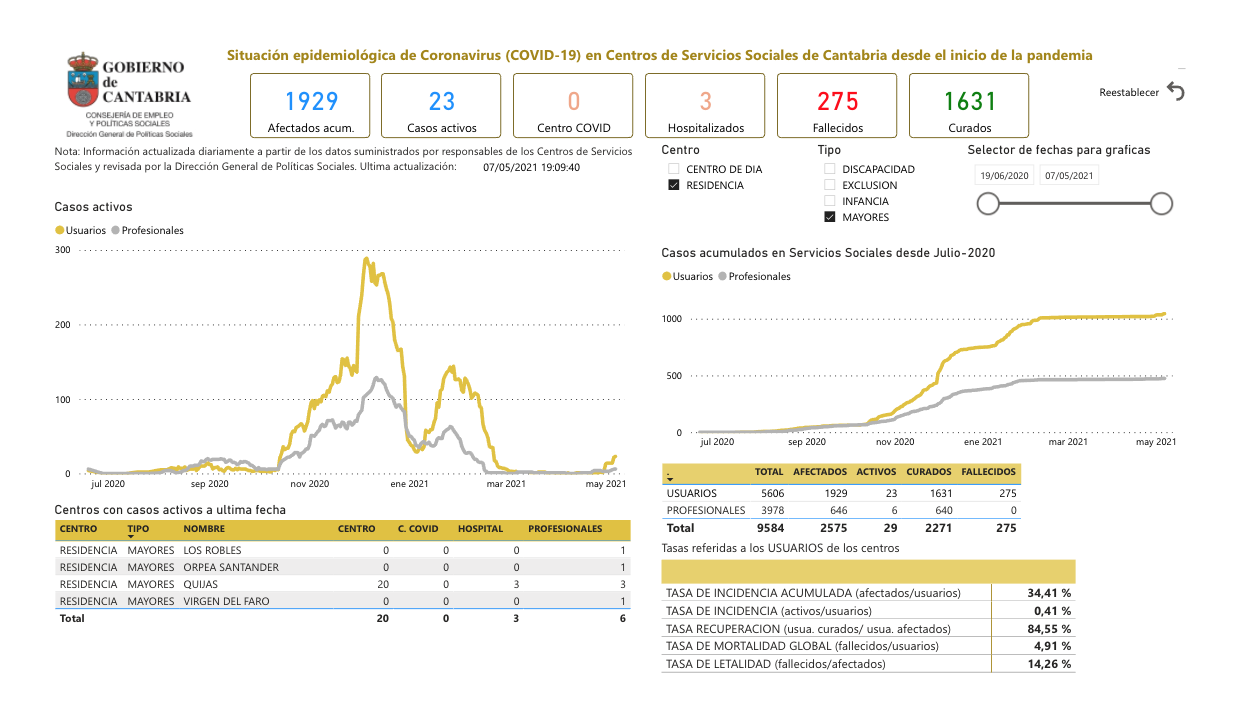Image resolution: width=1250 pixels, height=717 pixels.
Task: Click the sort arrow under the TIPO header
Action: pyautogui.click(x=131, y=538)
